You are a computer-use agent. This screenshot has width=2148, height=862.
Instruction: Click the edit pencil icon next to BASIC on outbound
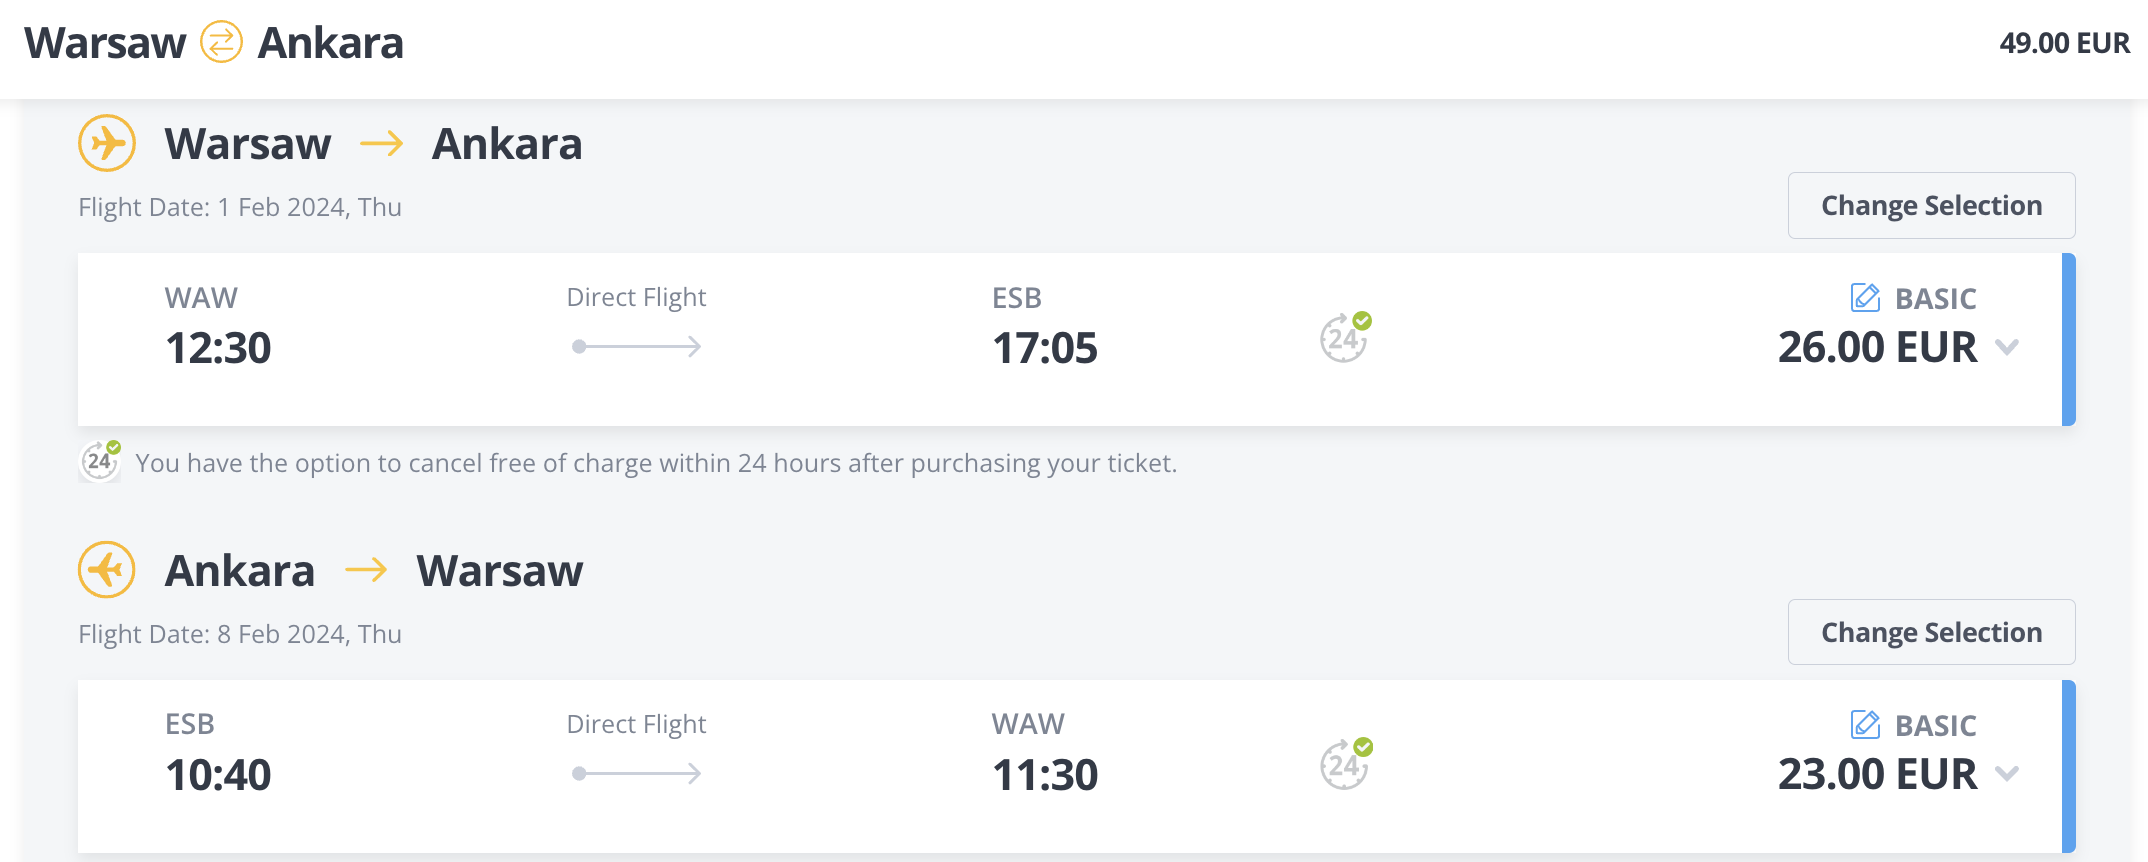click(1865, 298)
